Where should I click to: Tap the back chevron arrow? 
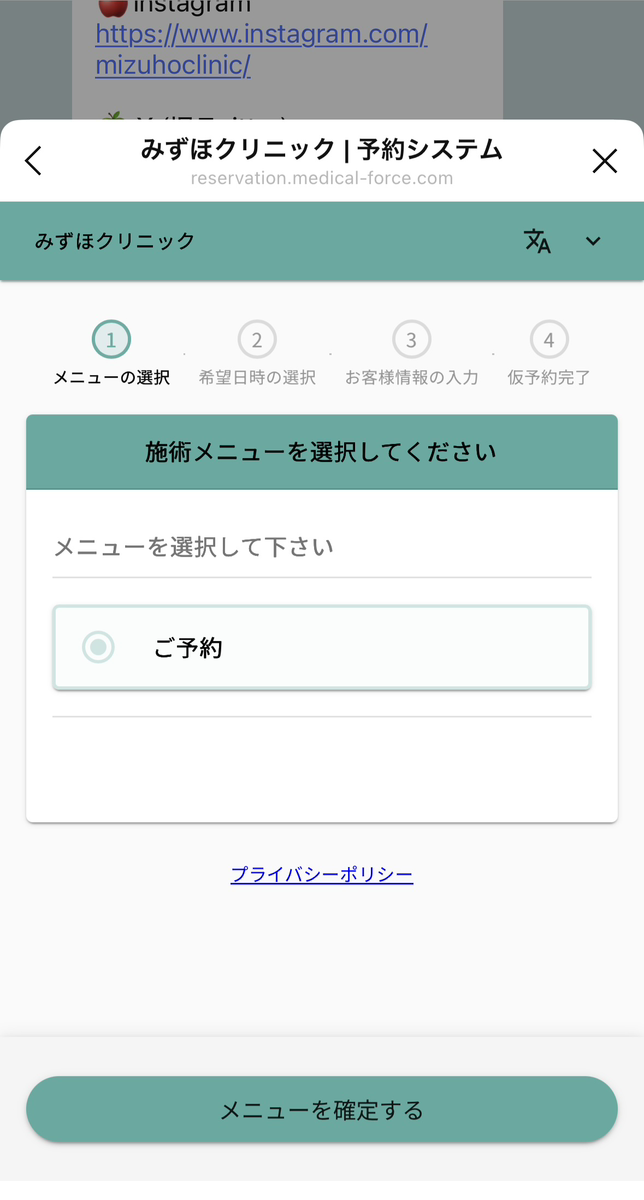pos(34,161)
